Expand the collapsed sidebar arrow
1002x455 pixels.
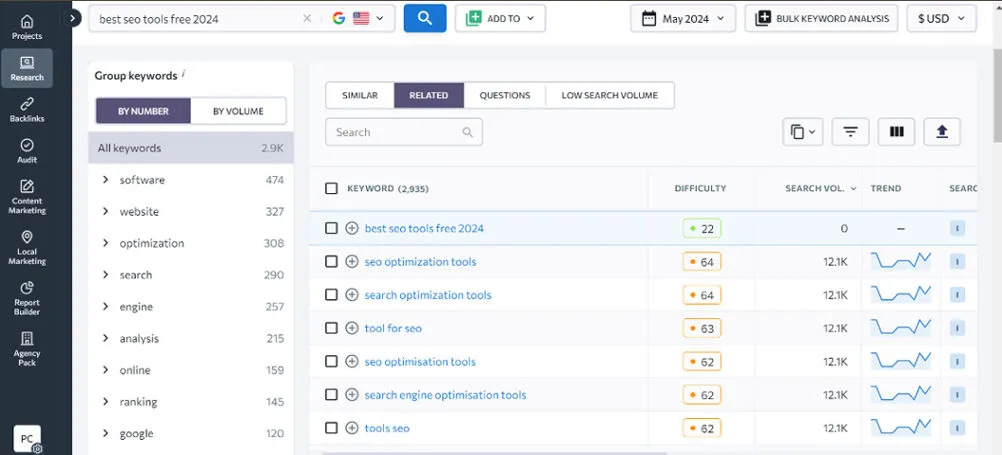(73, 18)
